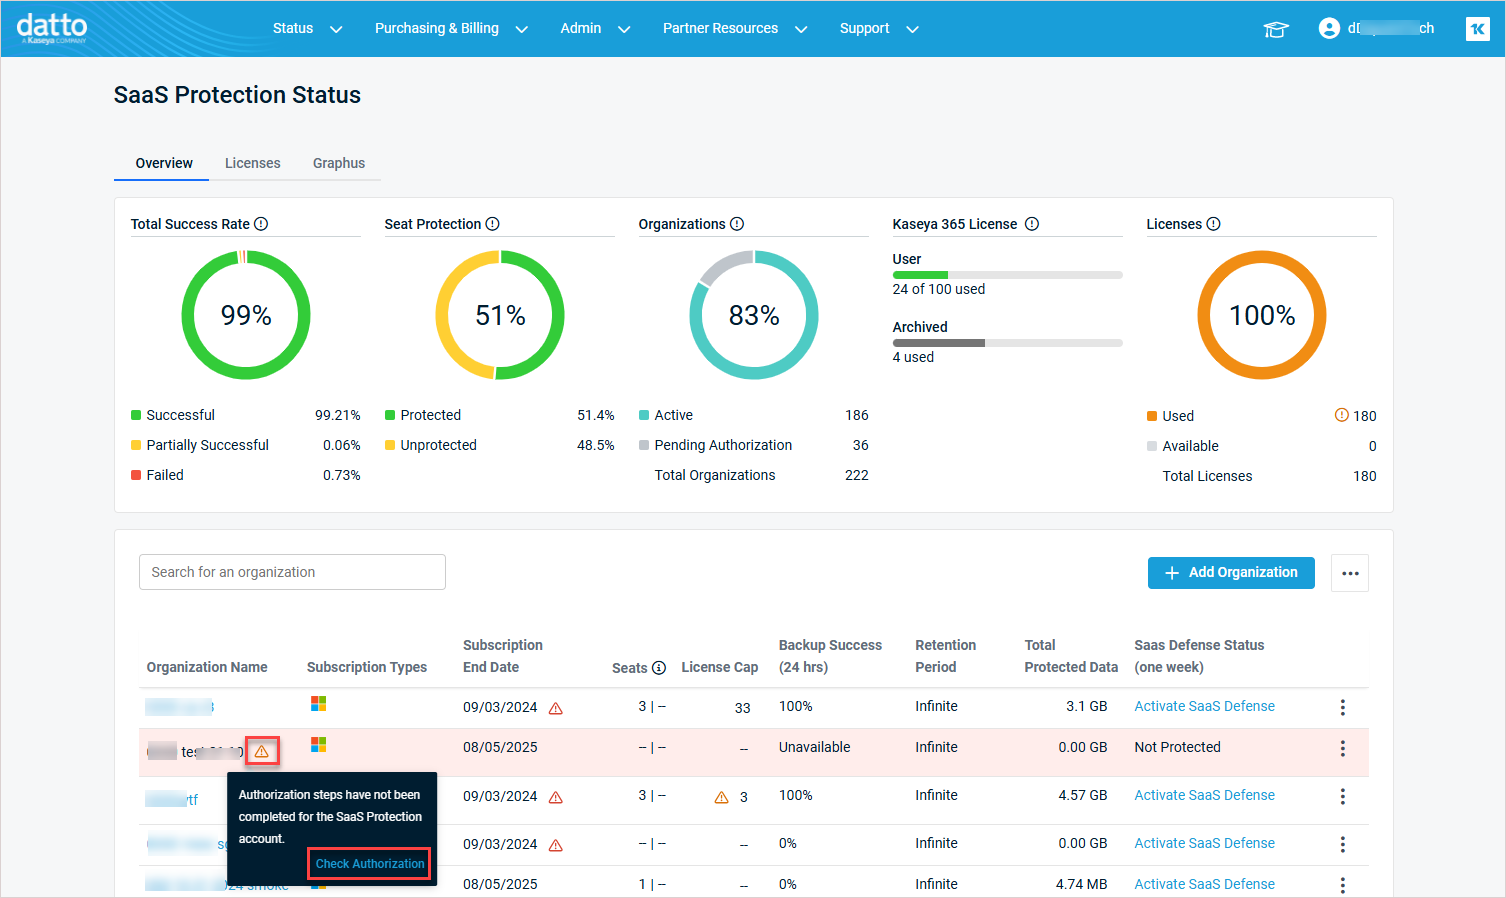Show info icon for Kaseya 365 License
Screen dimensions: 1506x898
point(1032,224)
